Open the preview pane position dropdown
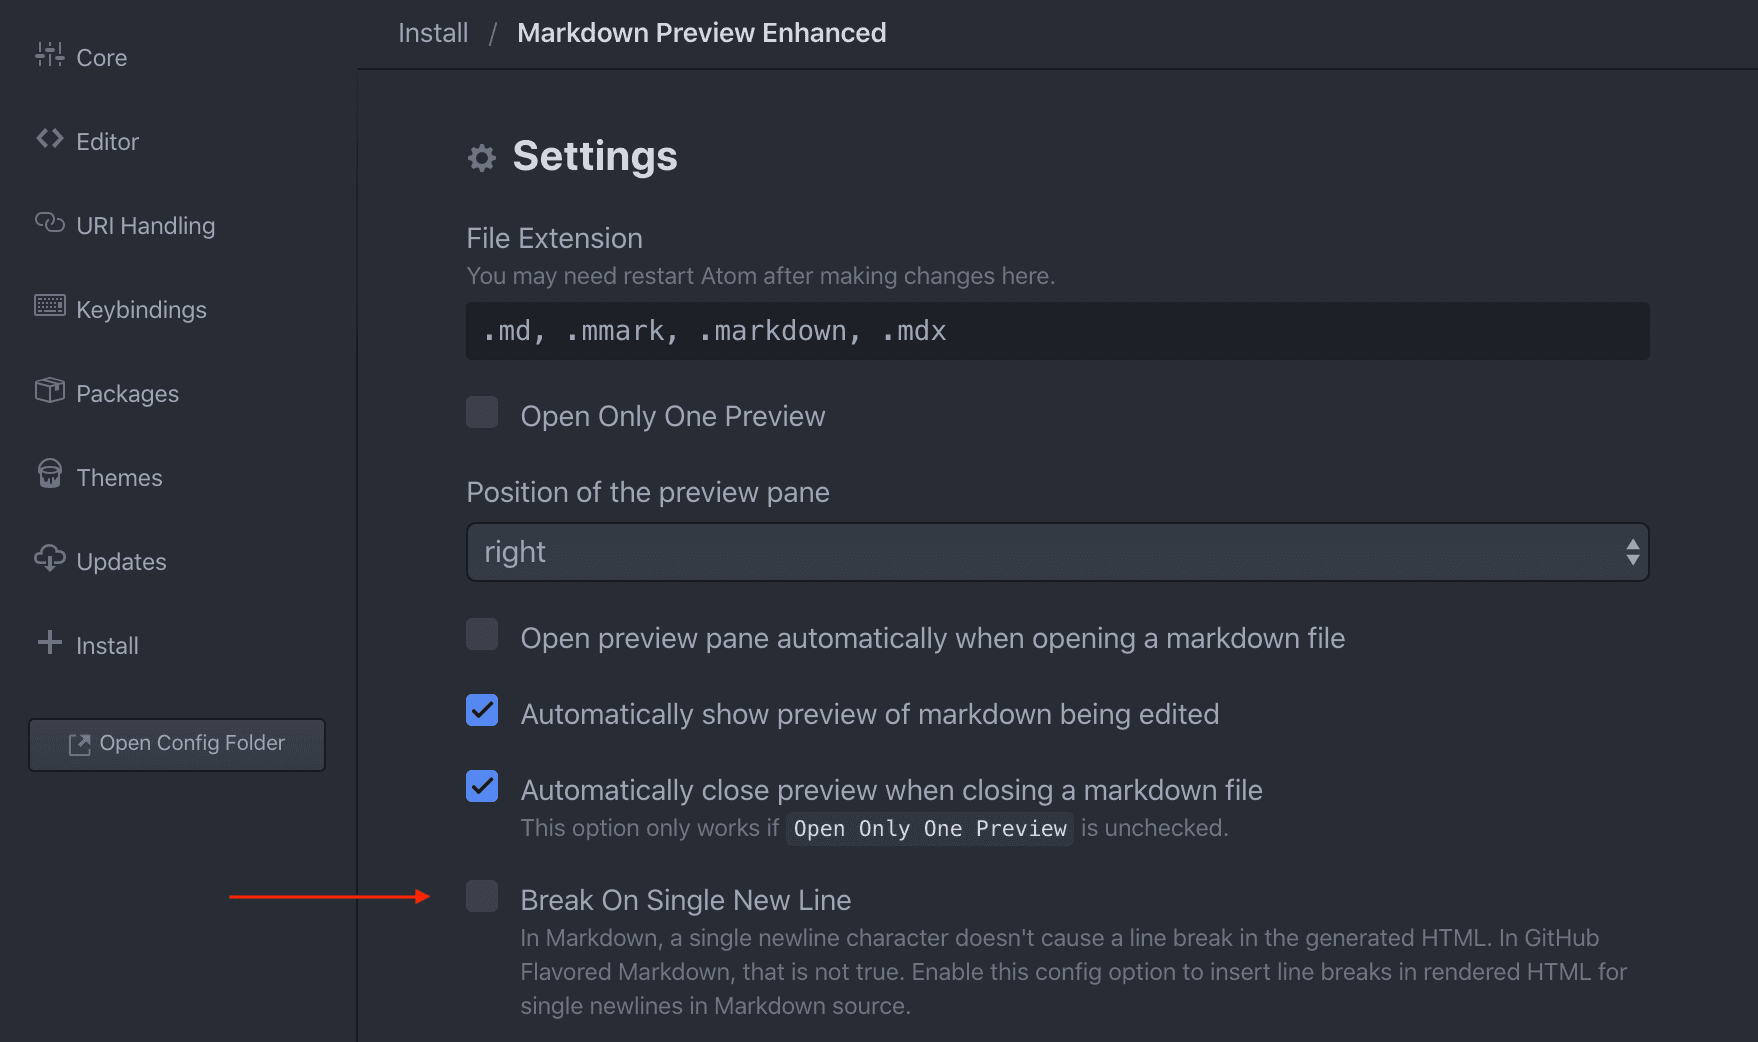 coord(1056,552)
